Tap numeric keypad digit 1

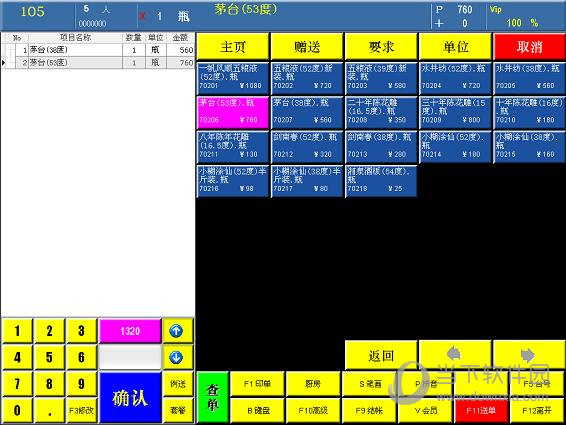tap(17, 331)
